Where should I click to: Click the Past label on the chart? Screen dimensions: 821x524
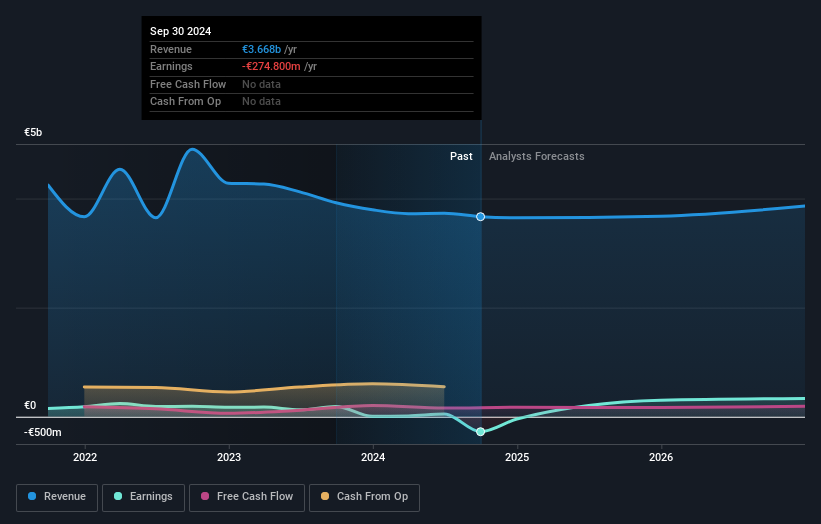[461, 157]
